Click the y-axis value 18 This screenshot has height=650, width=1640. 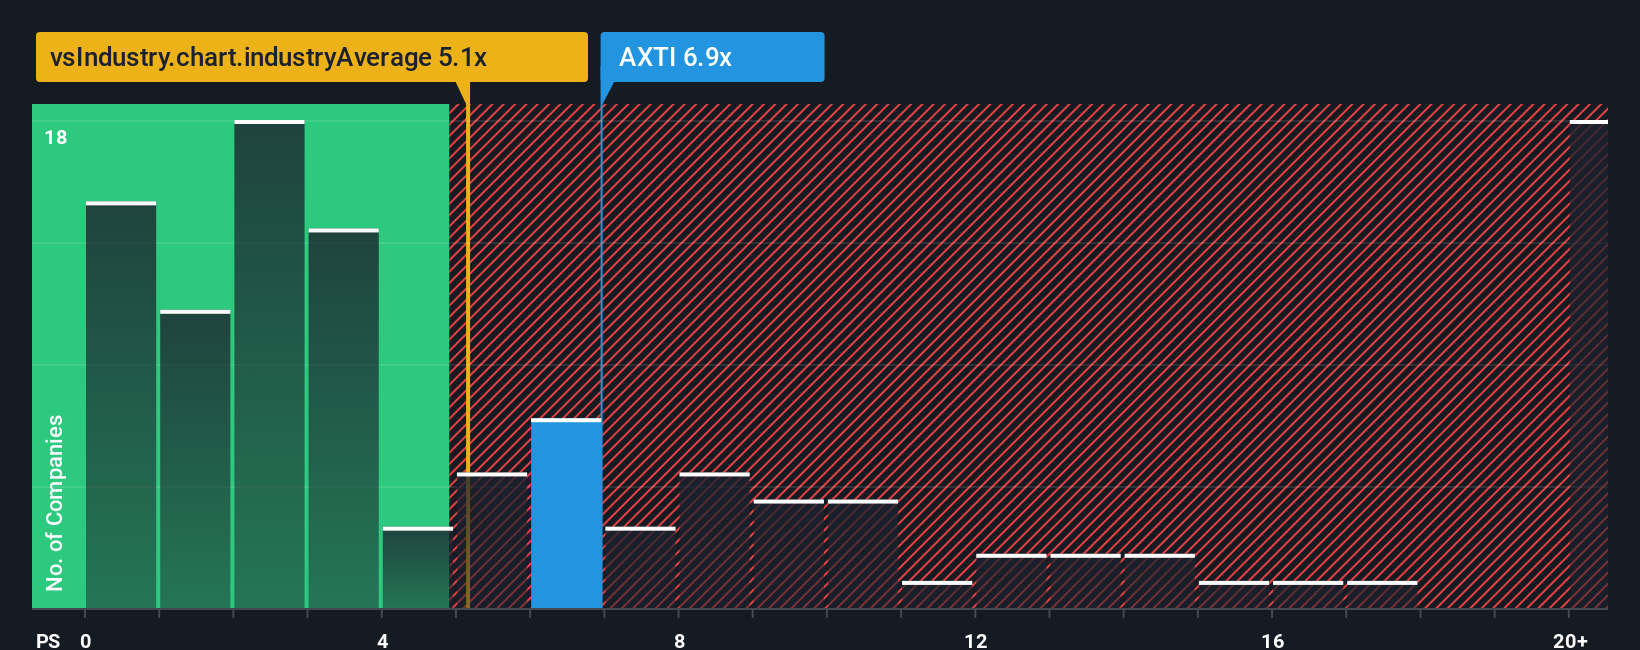[x=56, y=137]
